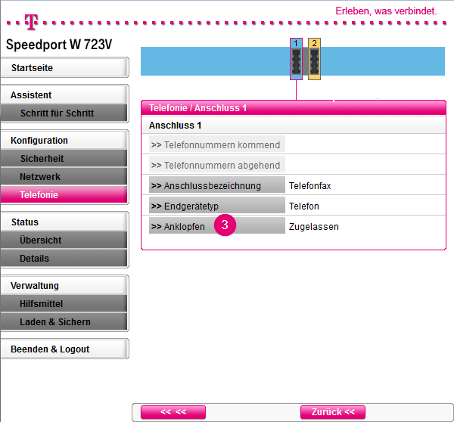Open Anklopfen setting

coord(217,227)
